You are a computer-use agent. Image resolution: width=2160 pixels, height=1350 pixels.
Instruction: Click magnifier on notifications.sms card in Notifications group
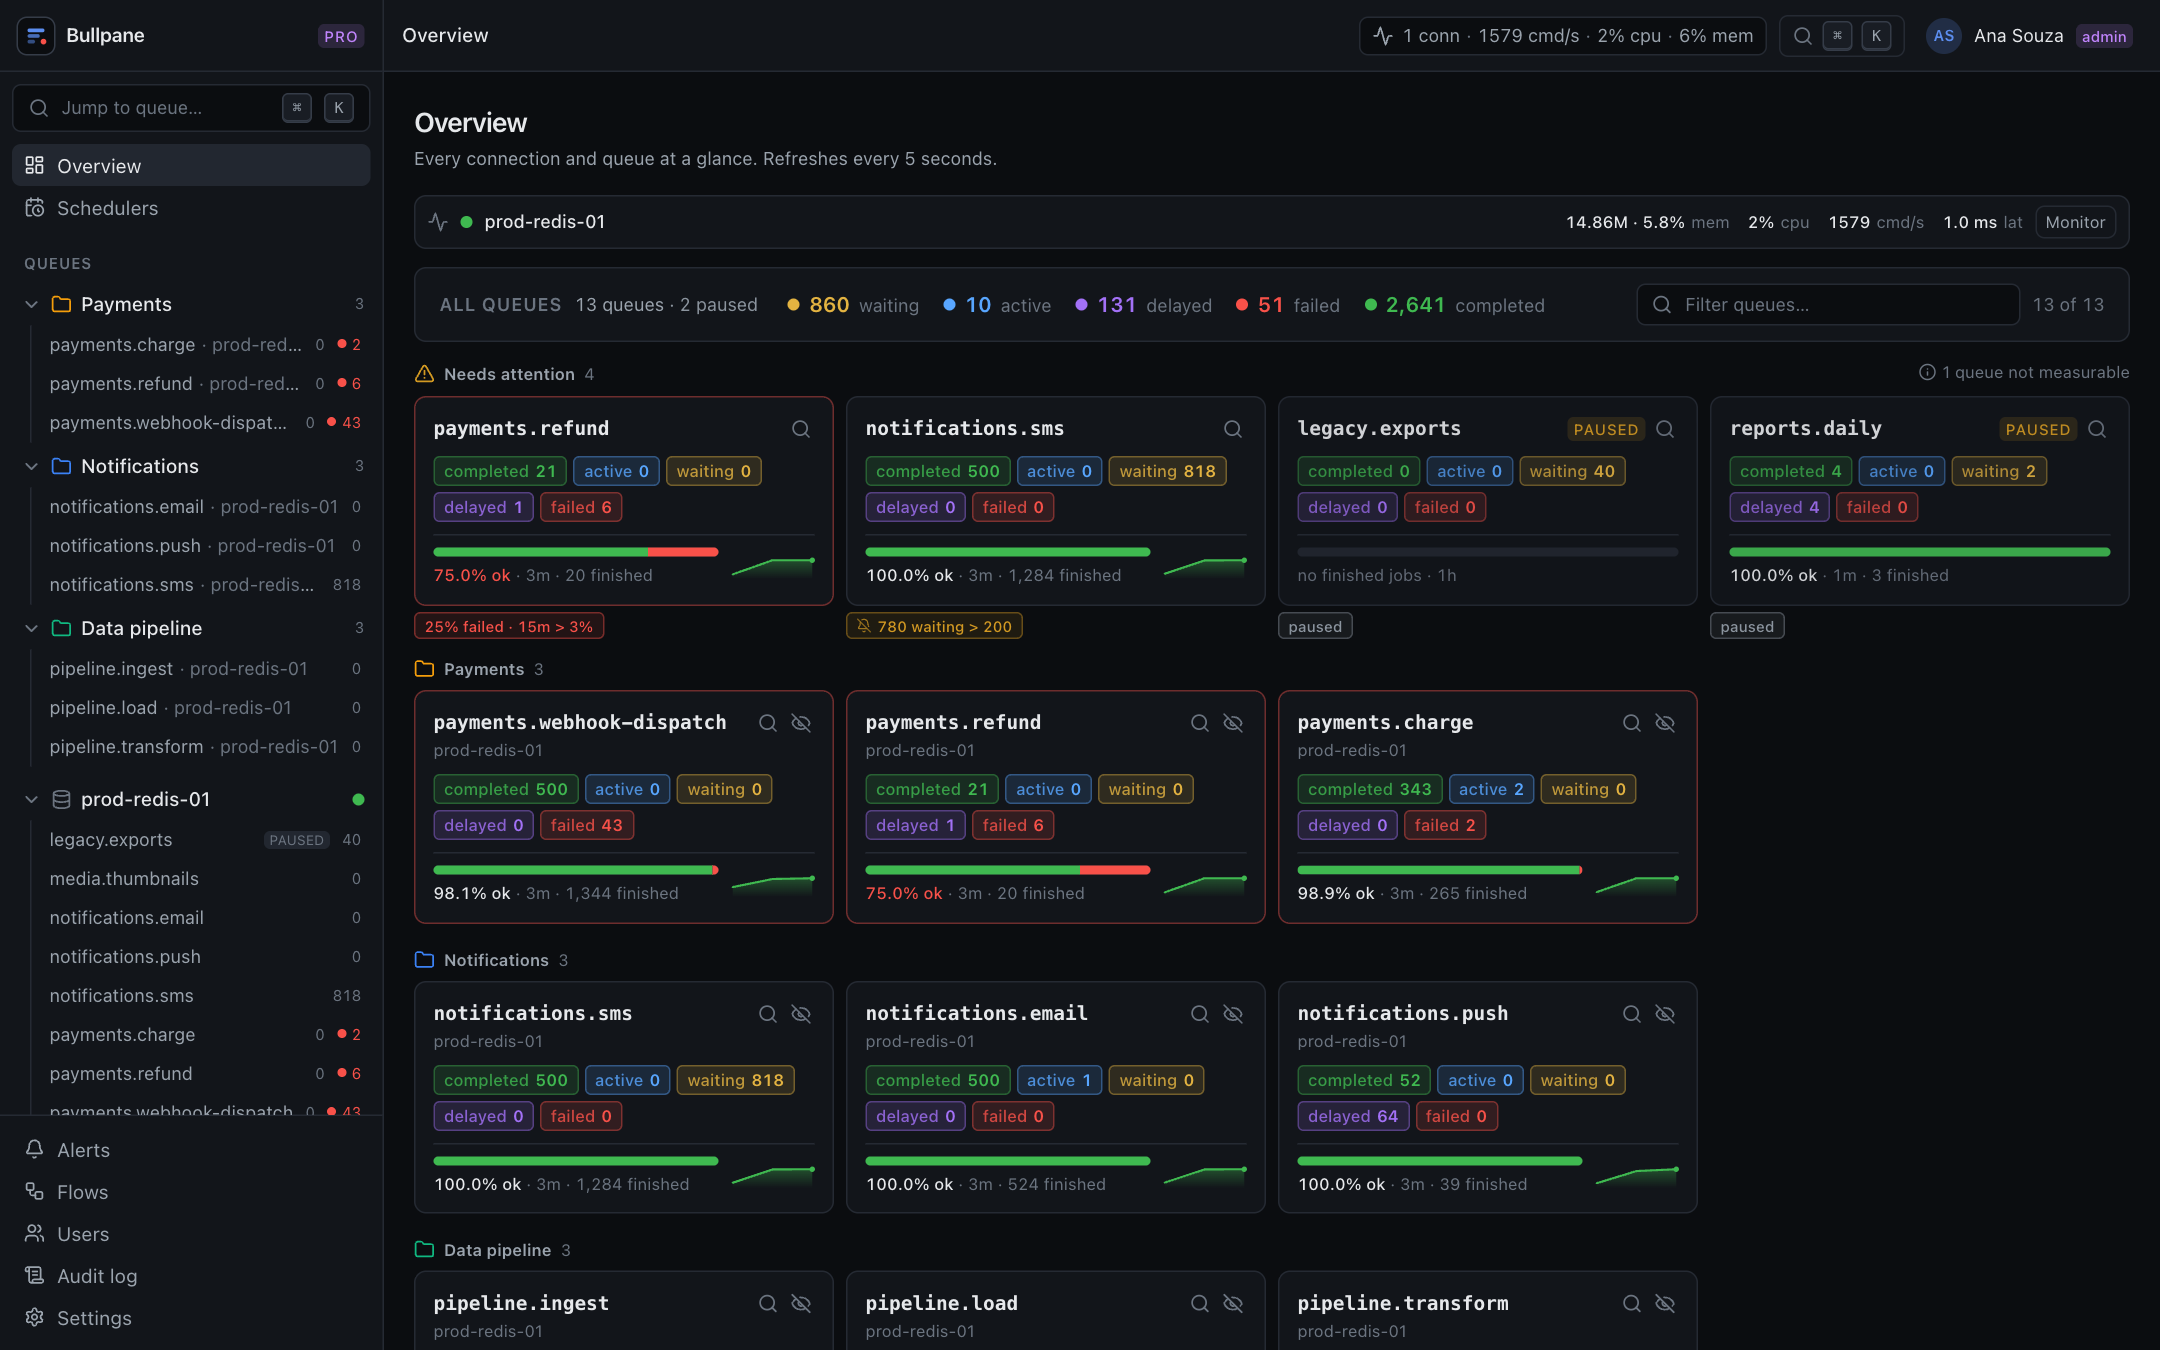click(x=768, y=1014)
